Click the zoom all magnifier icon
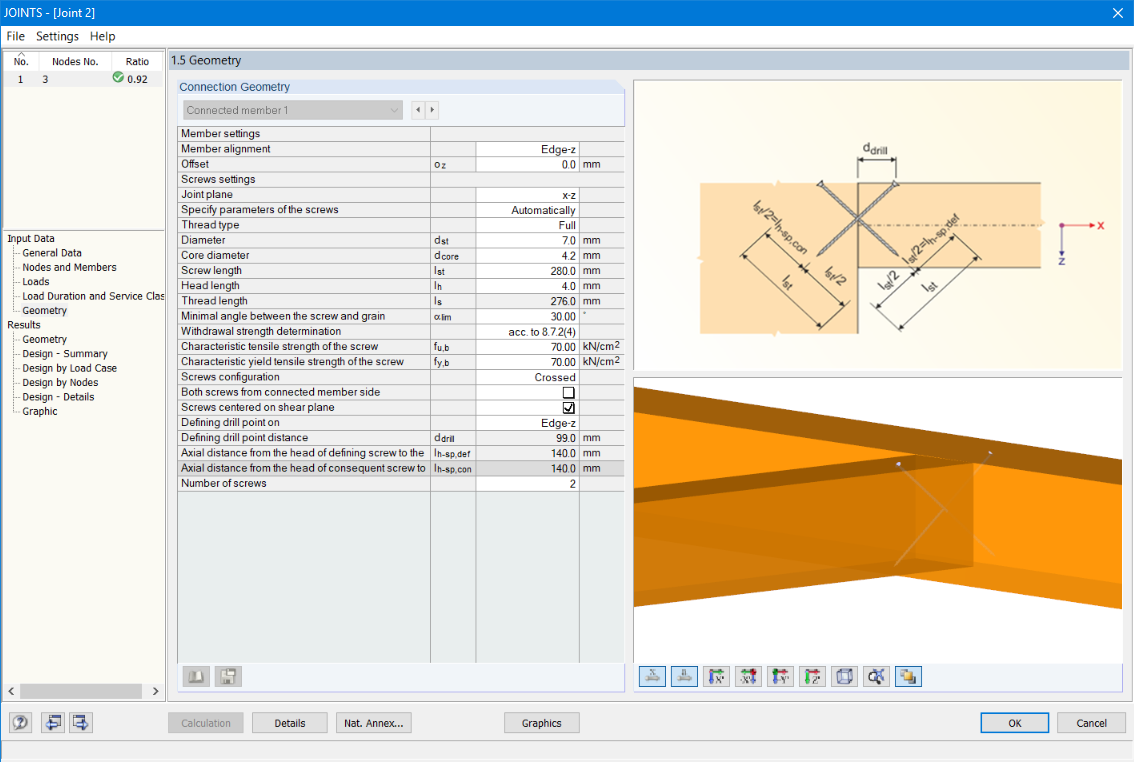Screen dimensions: 1134x762 click(876, 677)
